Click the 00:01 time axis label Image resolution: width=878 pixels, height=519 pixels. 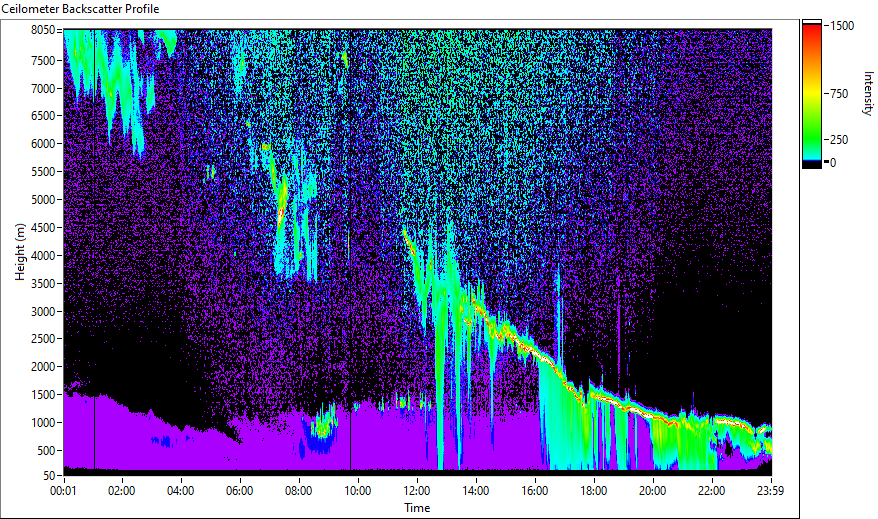[63, 491]
